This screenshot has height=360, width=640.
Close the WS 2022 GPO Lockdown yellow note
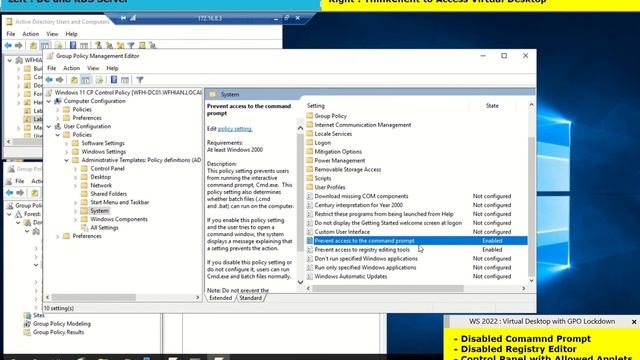634,322
